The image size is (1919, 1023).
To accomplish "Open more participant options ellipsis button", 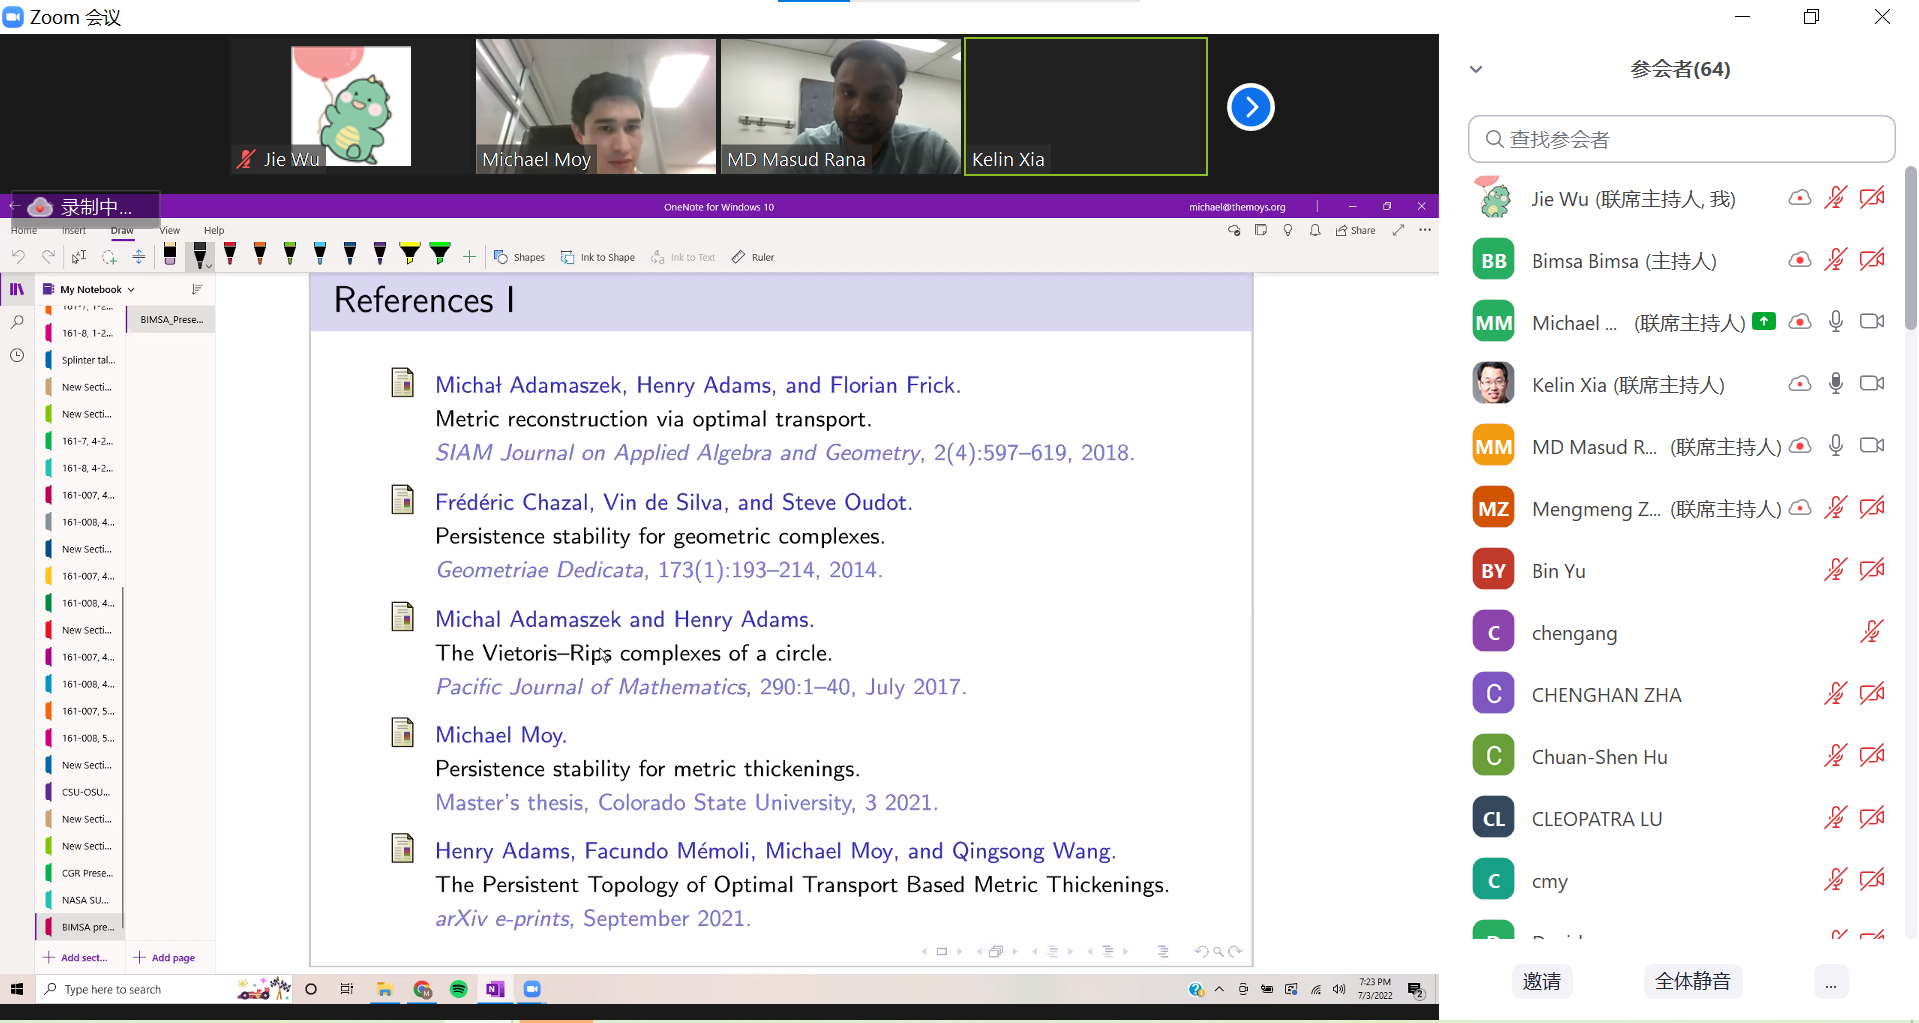I will [1831, 981].
